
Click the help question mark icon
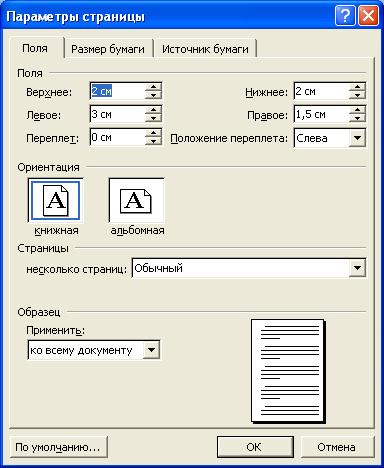[345, 16]
